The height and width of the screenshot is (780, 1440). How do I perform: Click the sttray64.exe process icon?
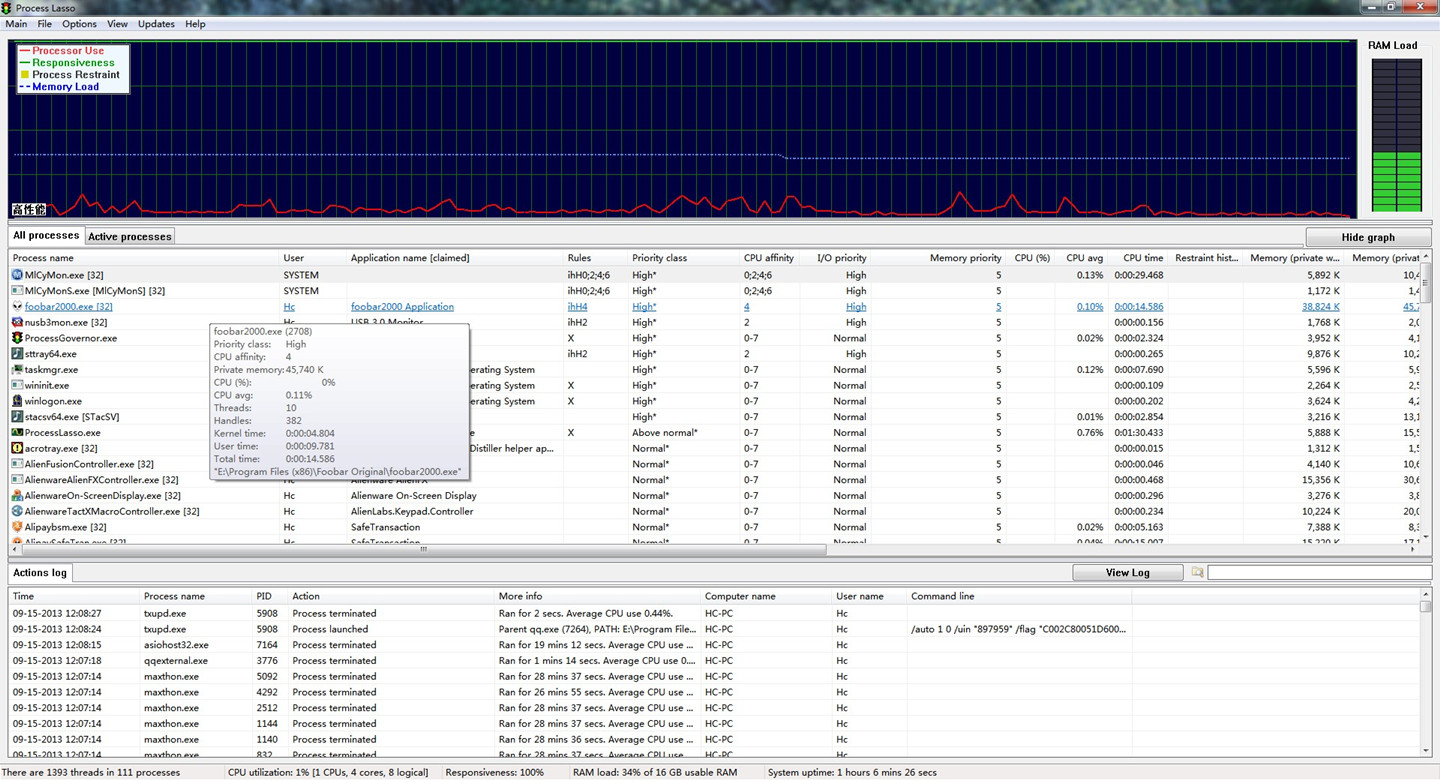[x=17, y=354]
